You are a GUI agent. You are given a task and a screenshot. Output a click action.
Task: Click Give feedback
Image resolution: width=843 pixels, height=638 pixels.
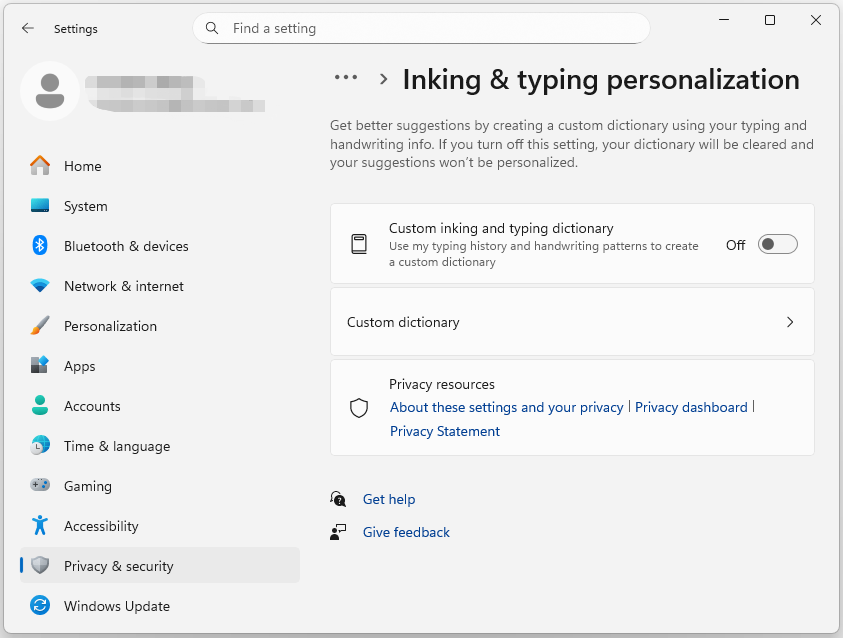(x=405, y=532)
